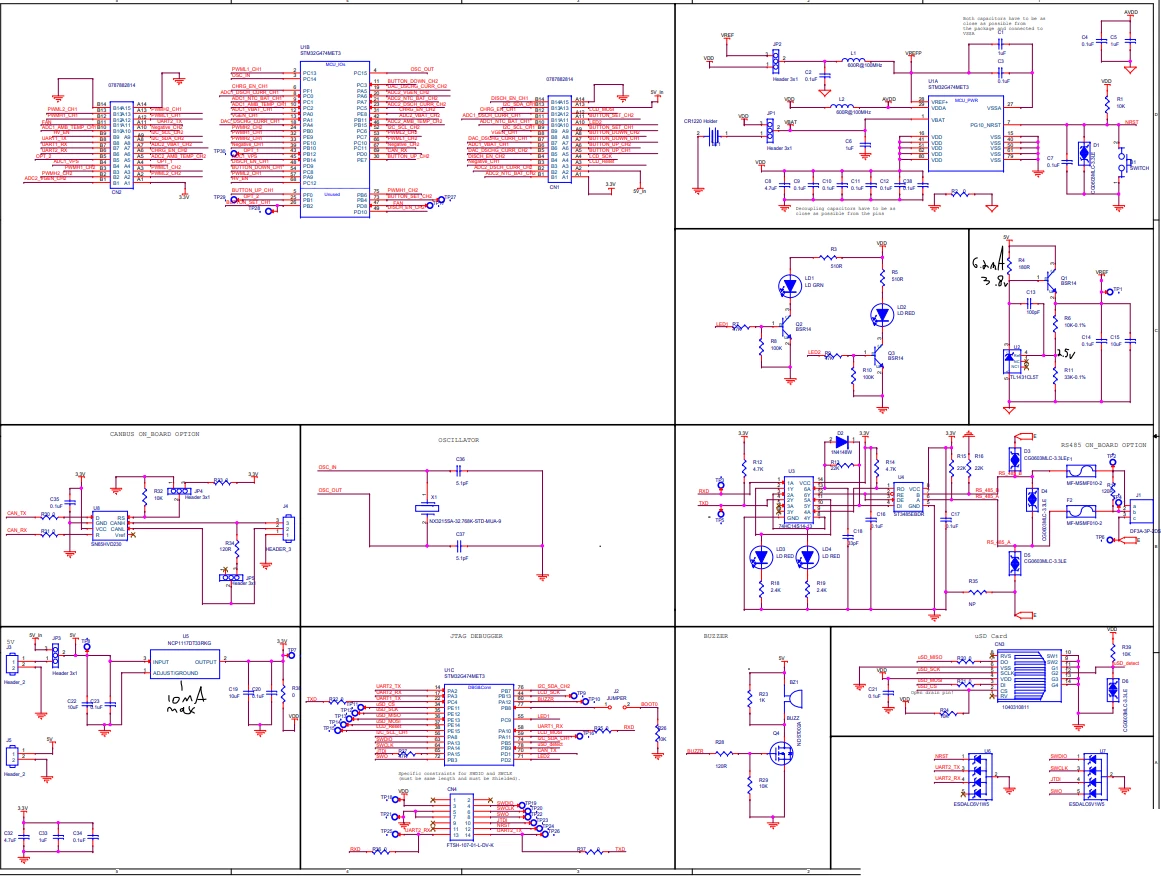Select capacitor C37 in oscillator section
The width and height of the screenshot is (1161, 878).
coord(460,546)
